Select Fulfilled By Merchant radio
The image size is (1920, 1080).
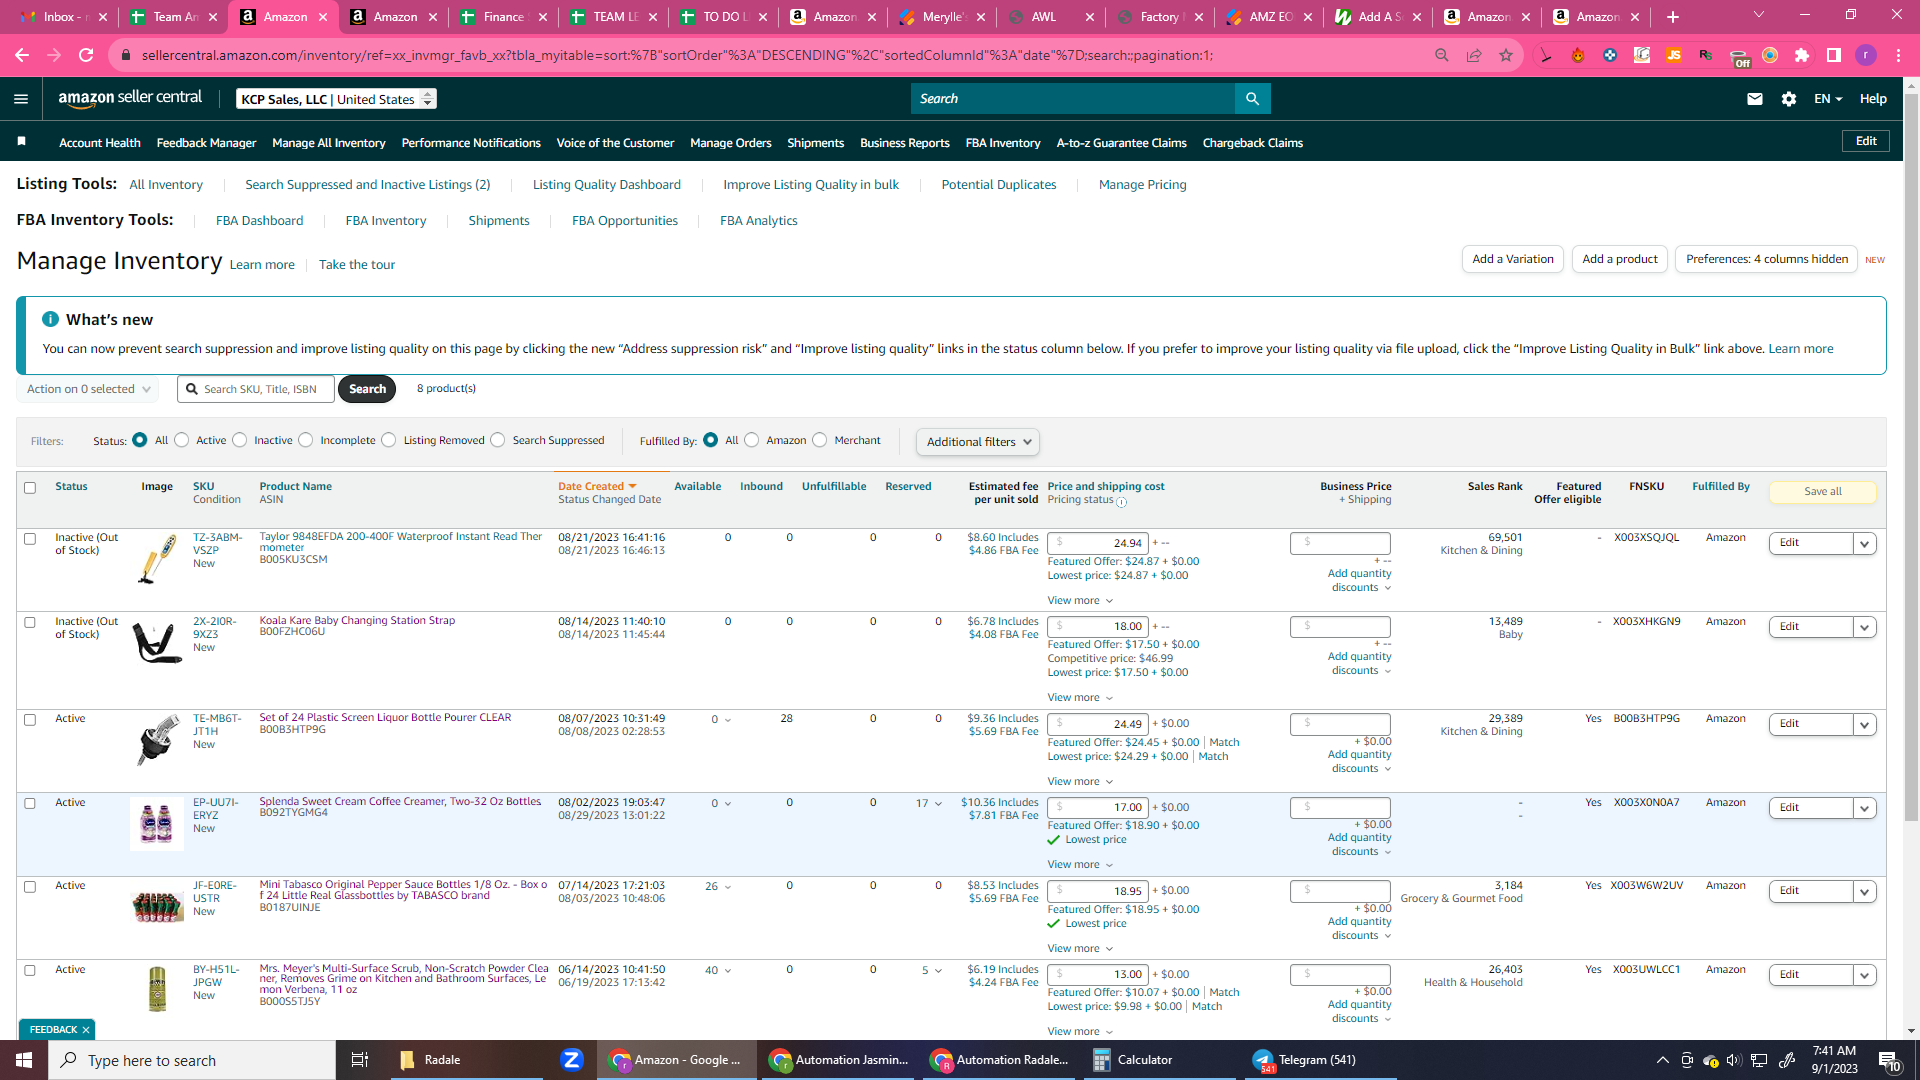[x=820, y=440]
